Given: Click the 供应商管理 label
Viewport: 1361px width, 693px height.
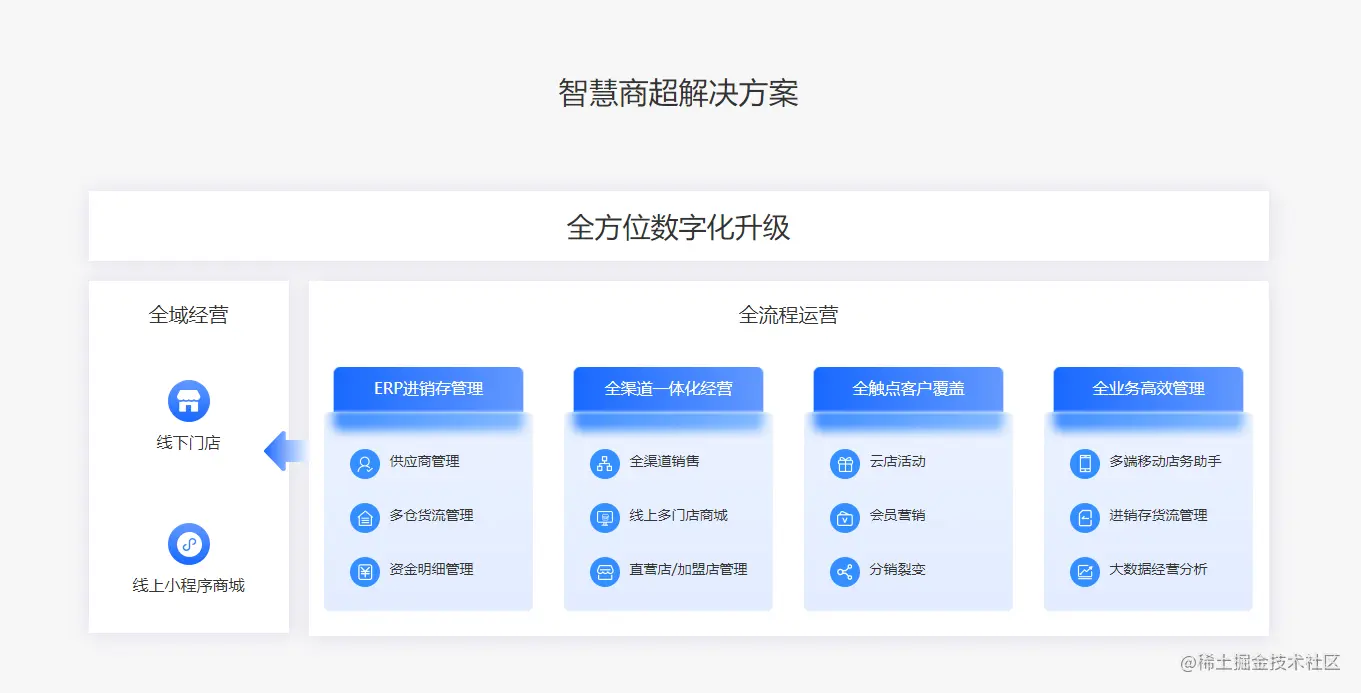Looking at the screenshot, I should 425,462.
